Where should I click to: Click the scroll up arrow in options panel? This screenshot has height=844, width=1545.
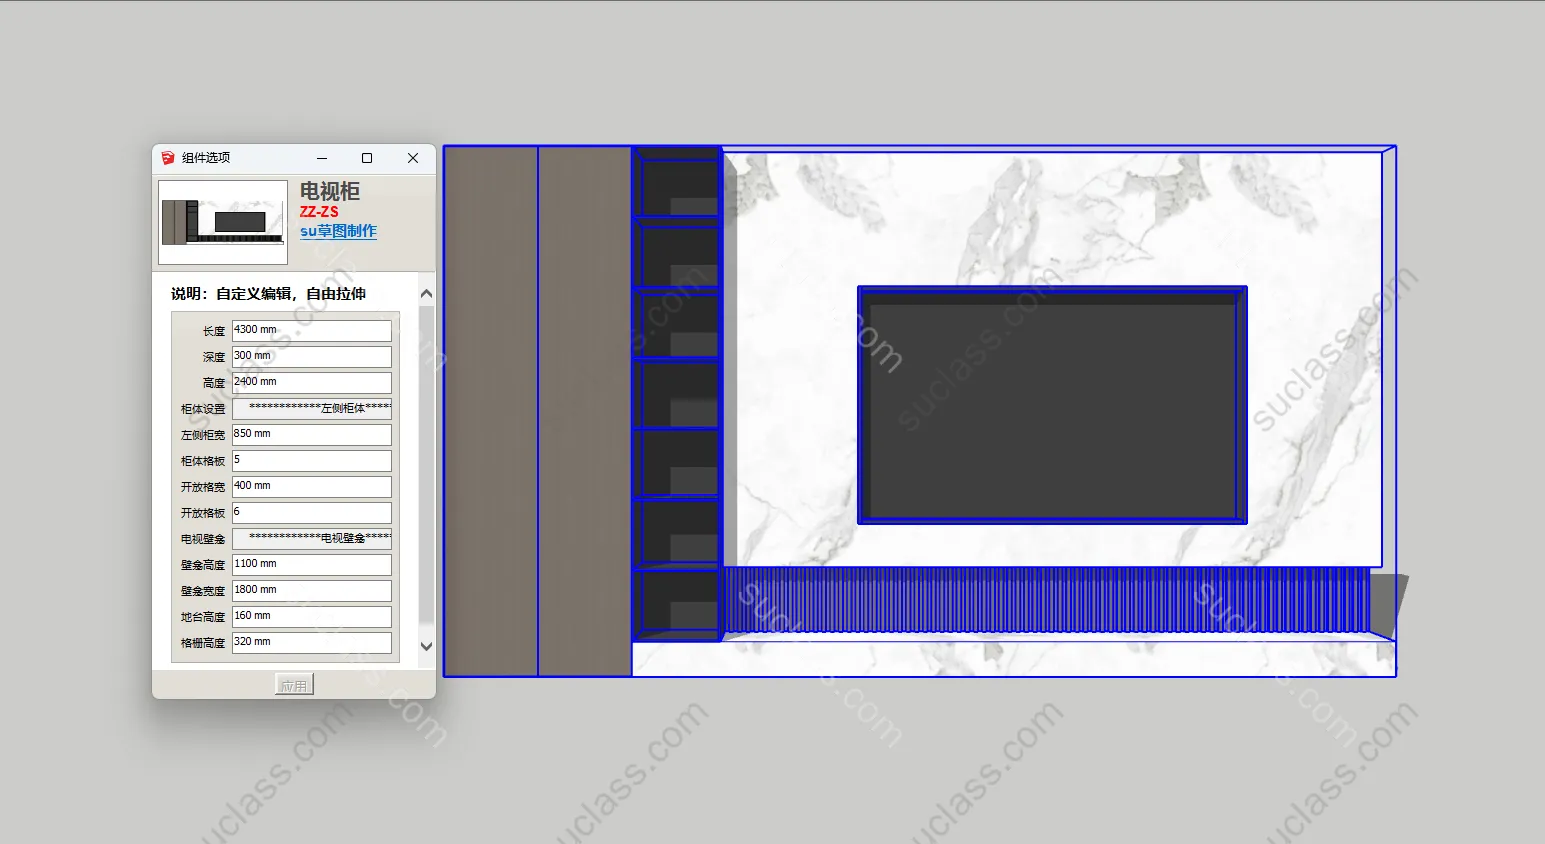427,294
